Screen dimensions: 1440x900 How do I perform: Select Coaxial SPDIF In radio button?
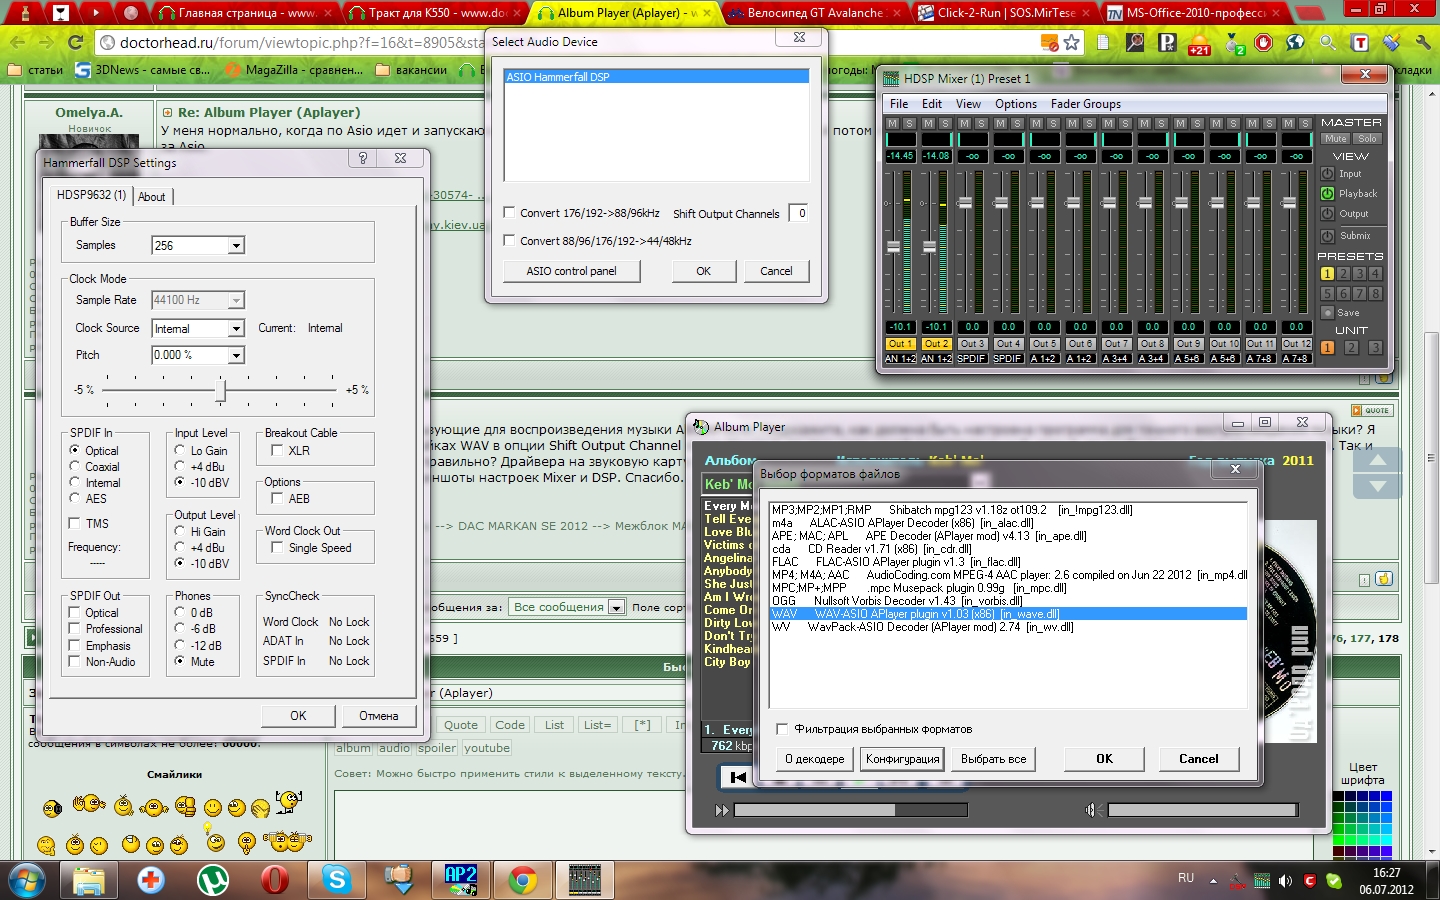point(75,467)
